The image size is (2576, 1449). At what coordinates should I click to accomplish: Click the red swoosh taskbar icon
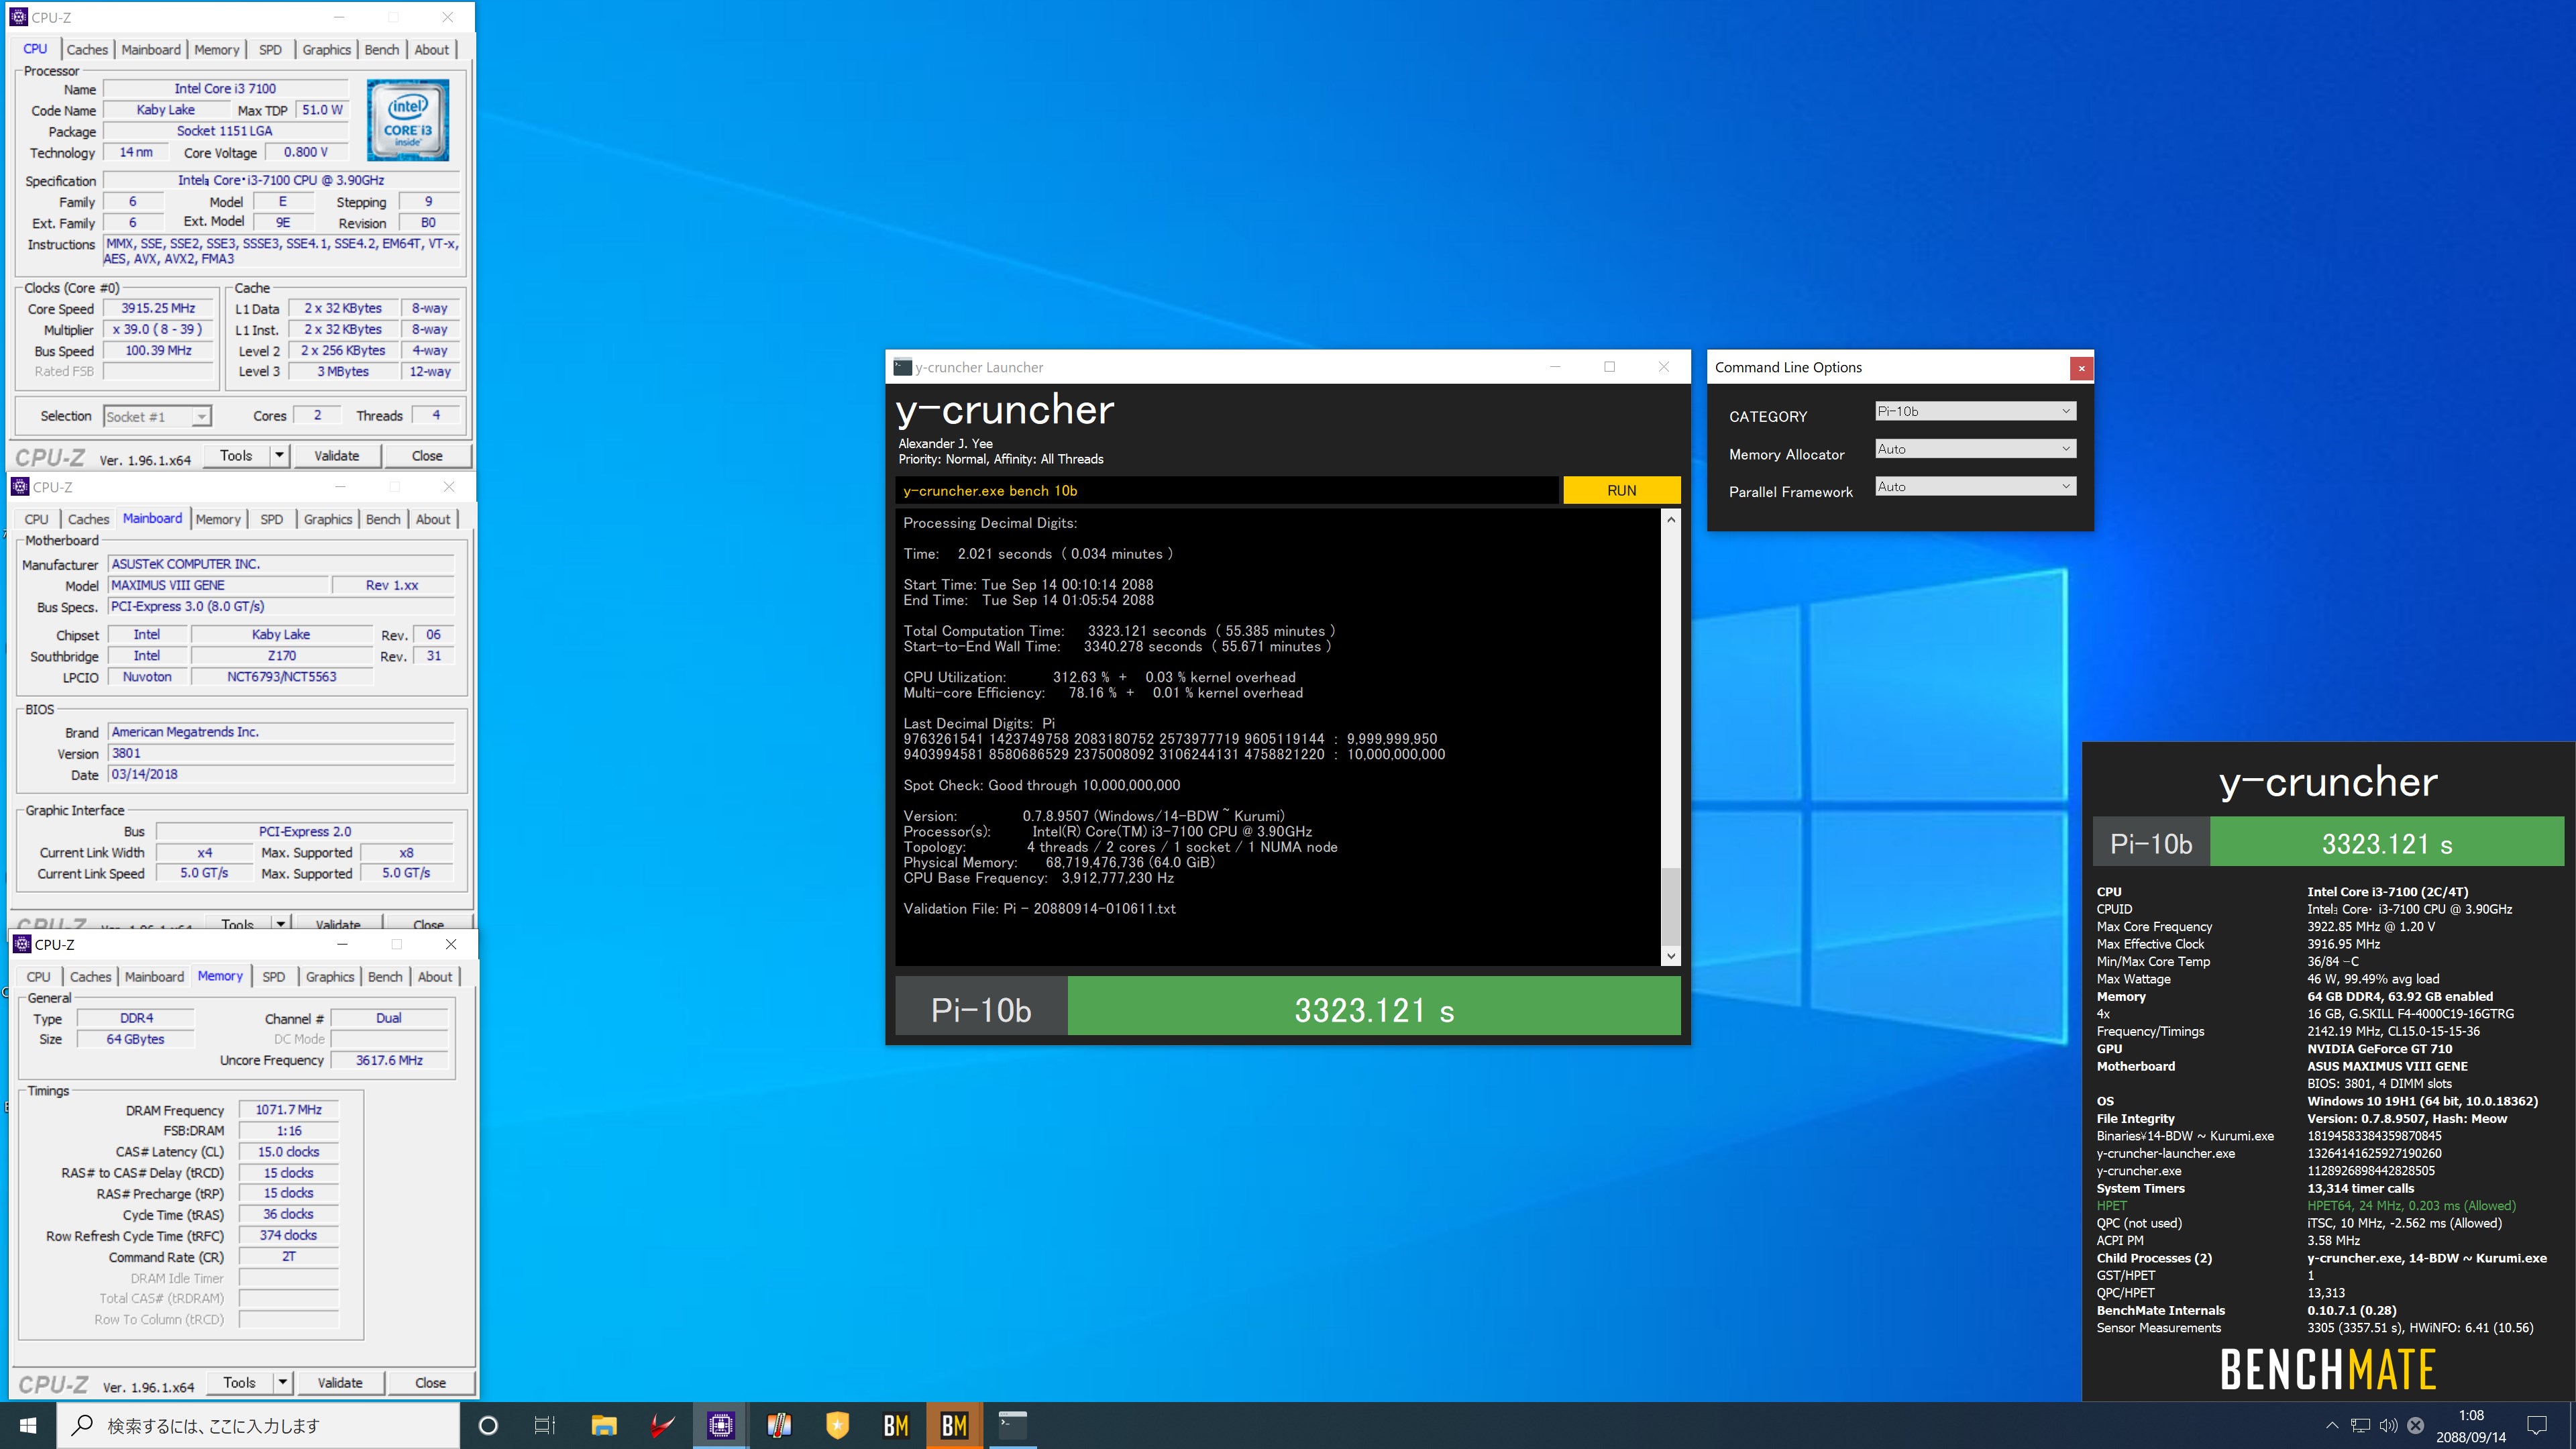tap(662, 1425)
